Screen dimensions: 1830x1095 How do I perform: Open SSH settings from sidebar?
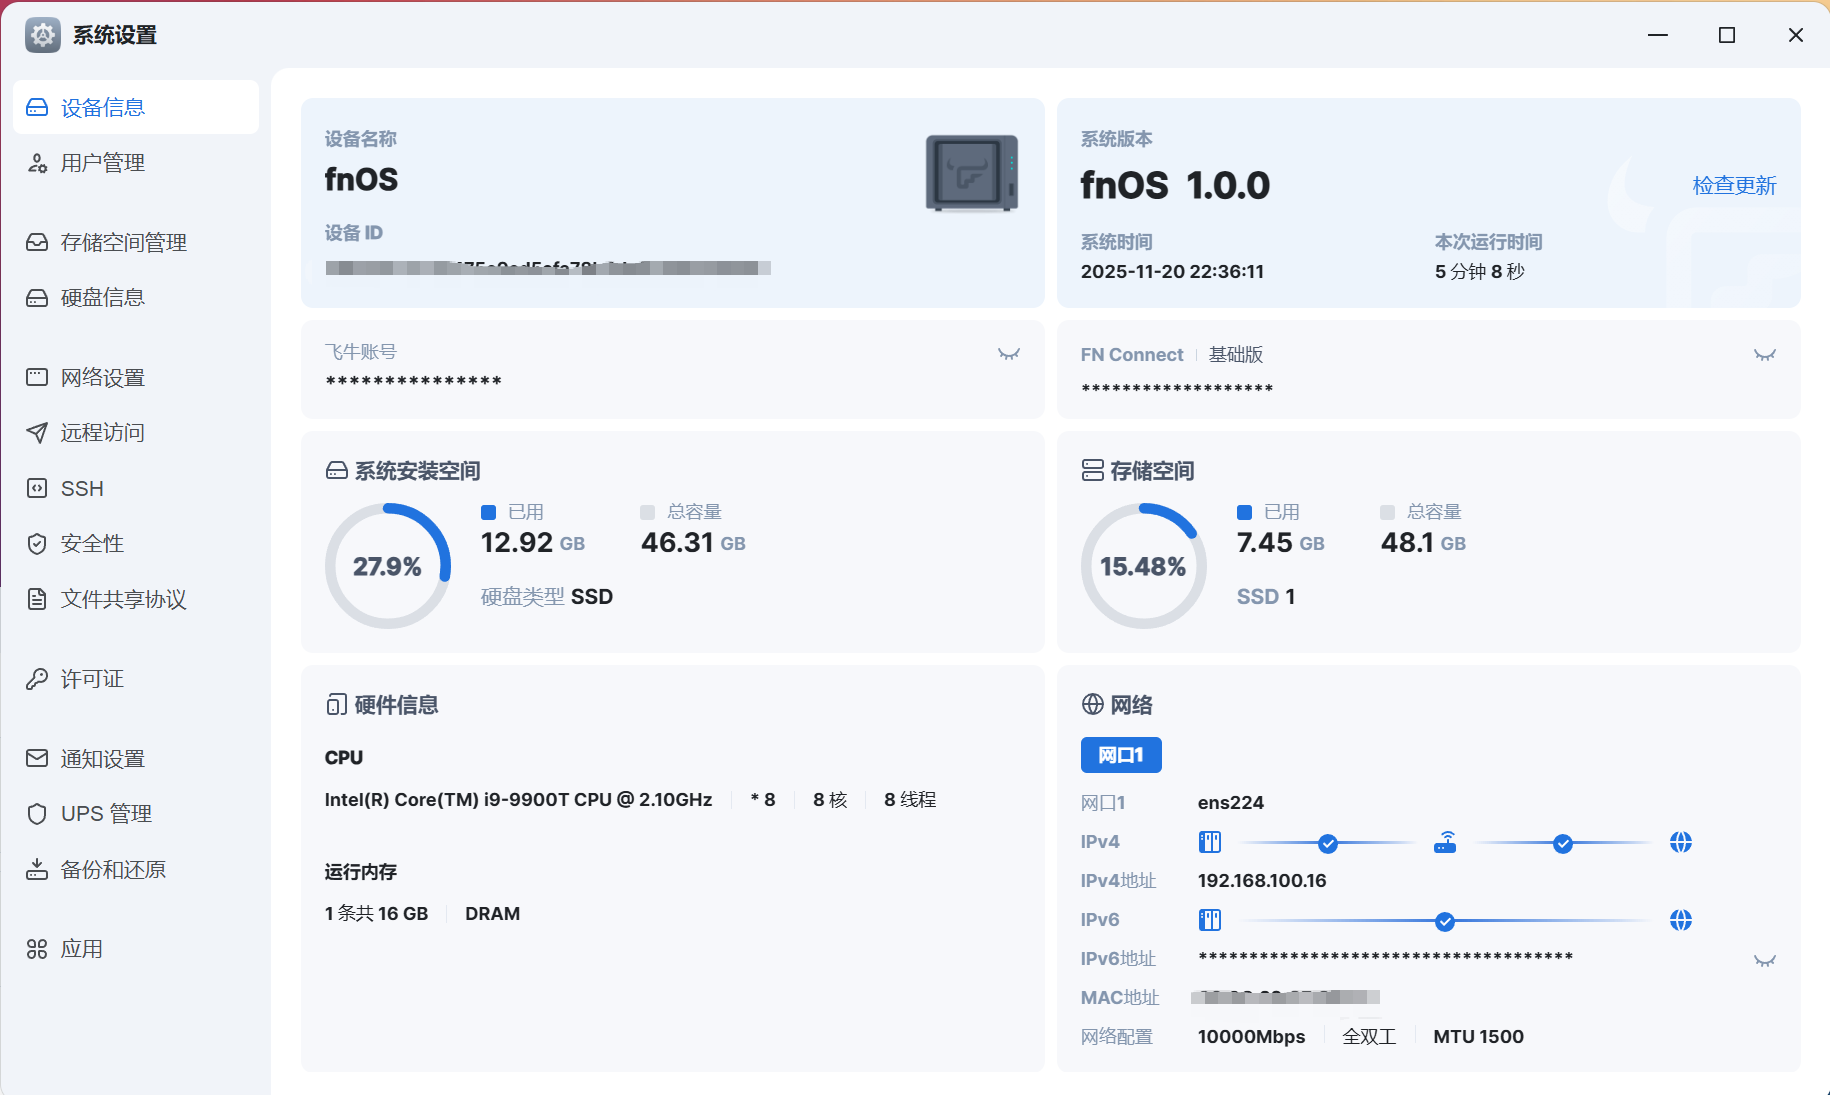[x=82, y=489]
